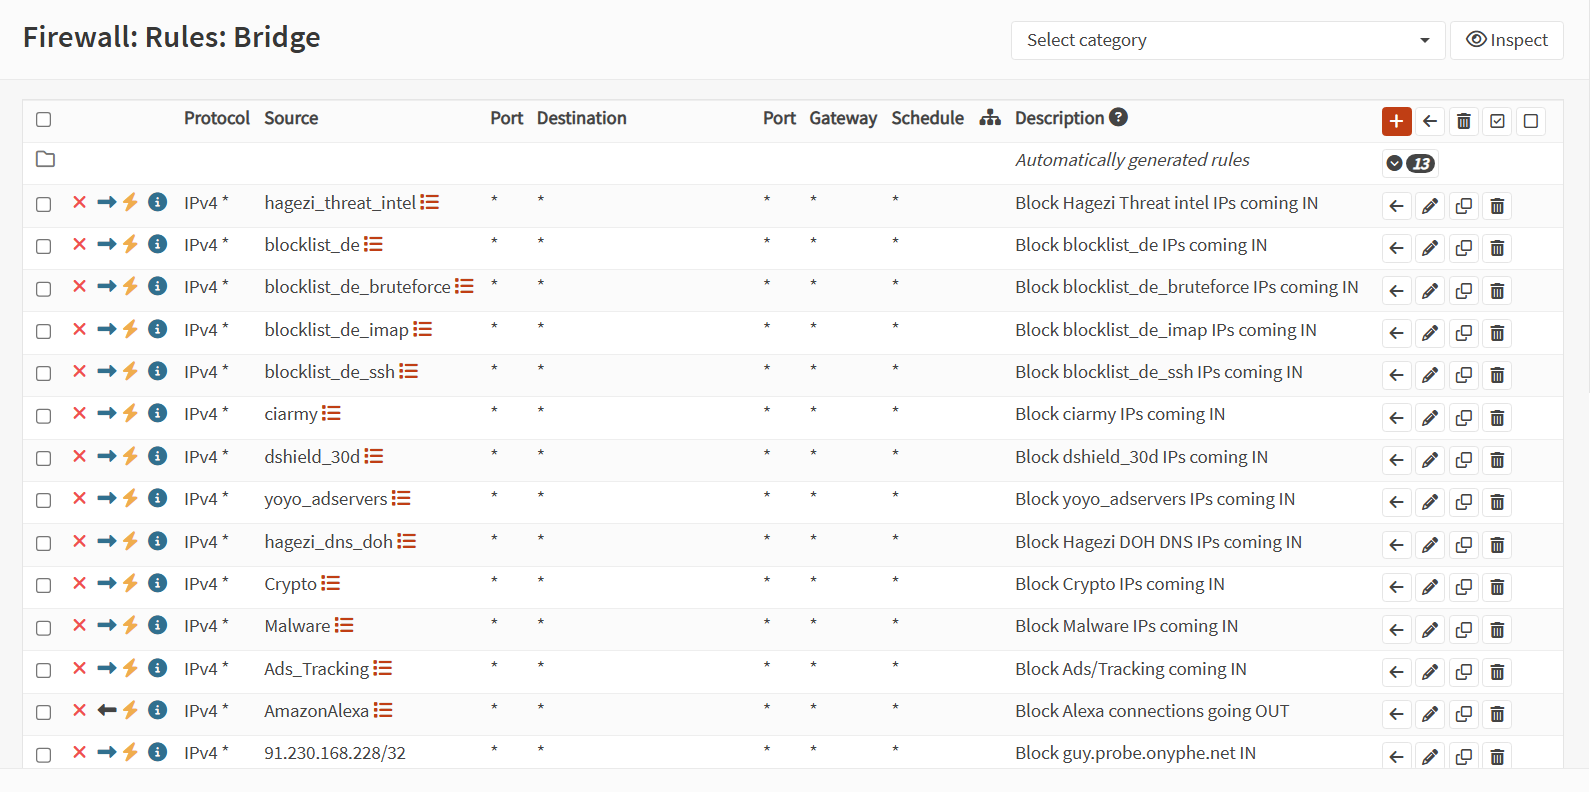Select the Malware rule checkbox
The height and width of the screenshot is (792, 1590).
[43, 628]
